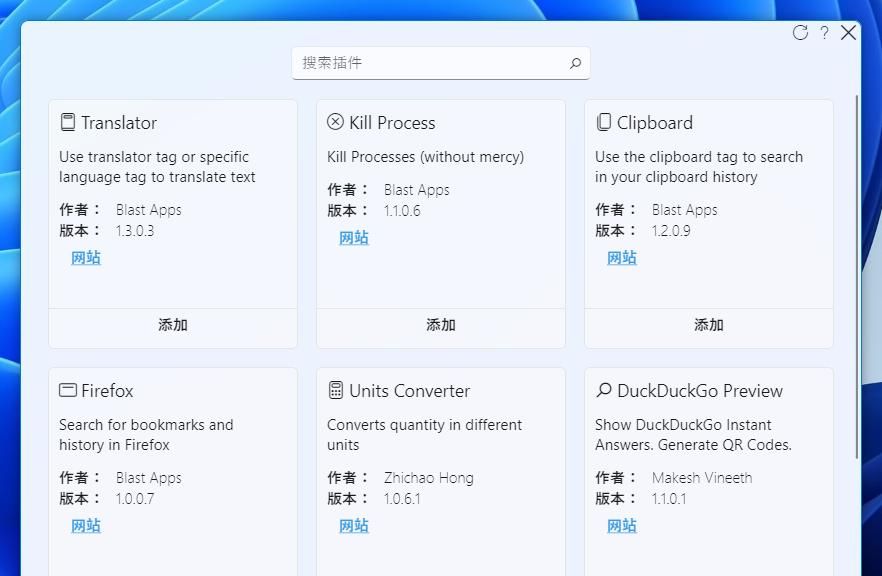This screenshot has height=576, width=882.
Task: Click the Firefox plugin icon
Action: point(67,390)
